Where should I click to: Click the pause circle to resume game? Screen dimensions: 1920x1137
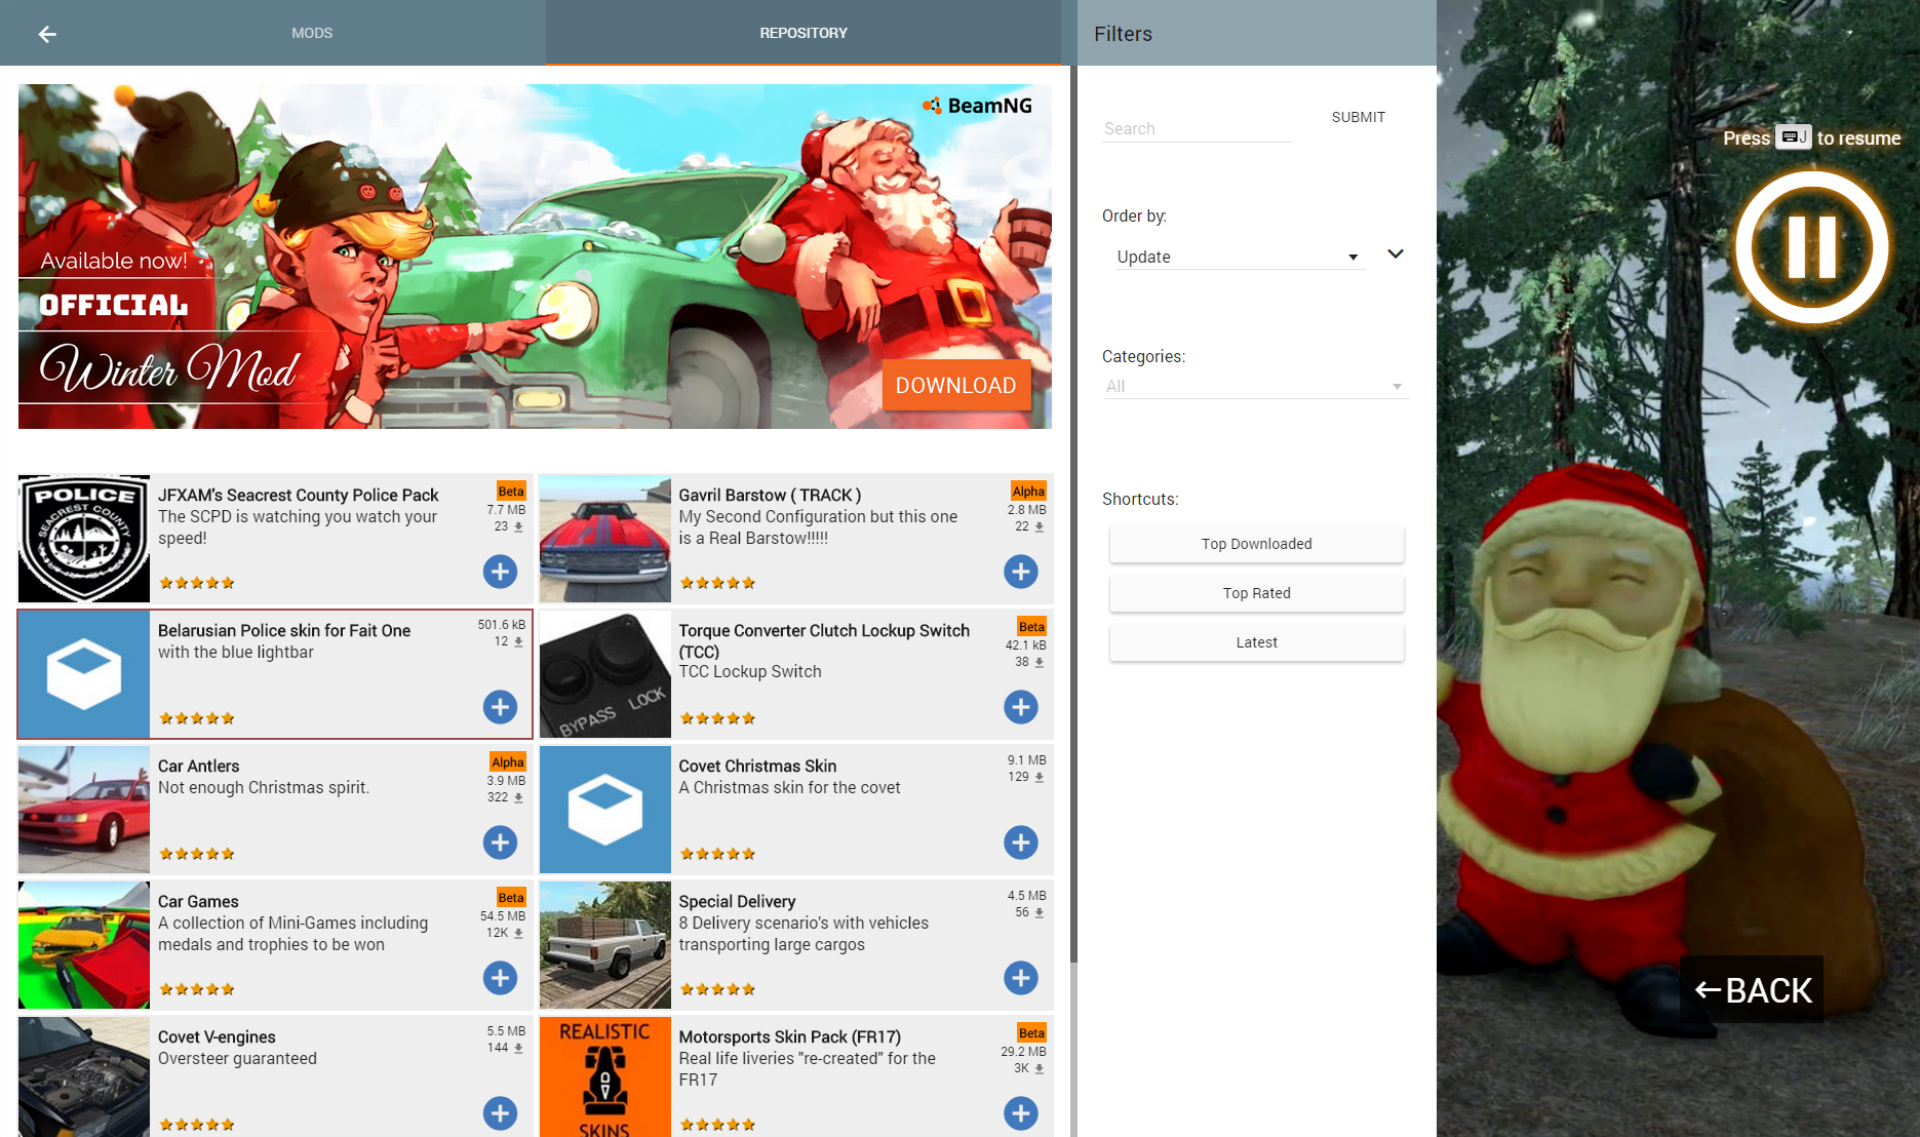pos(1811,247)
